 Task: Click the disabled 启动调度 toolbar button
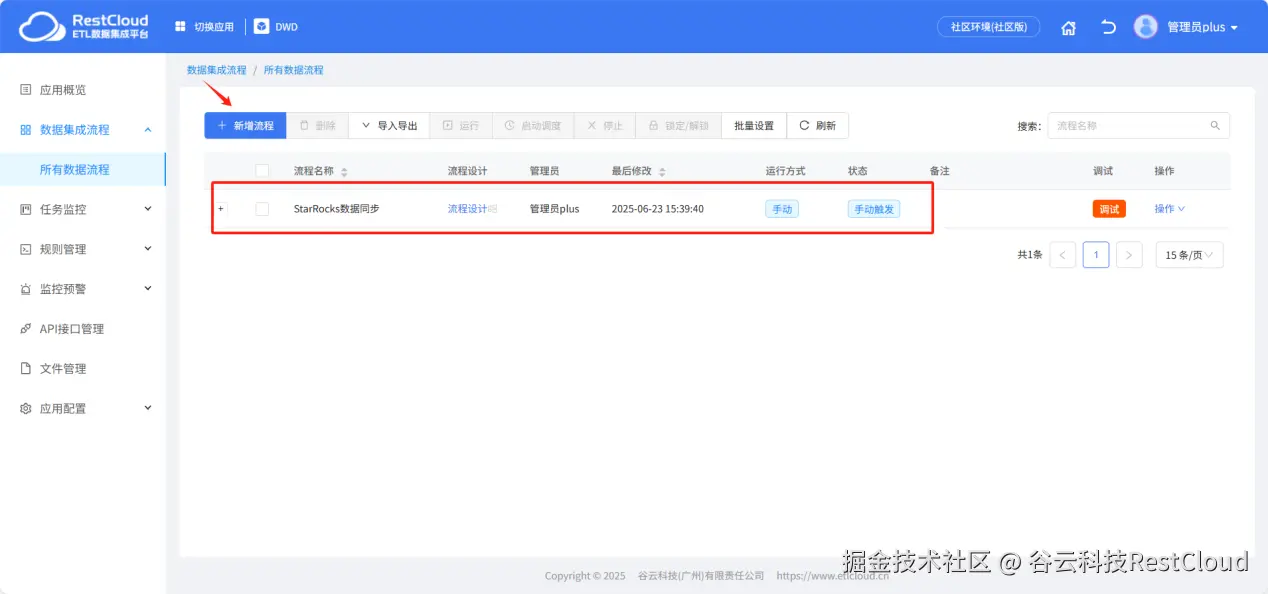[532, 126]
